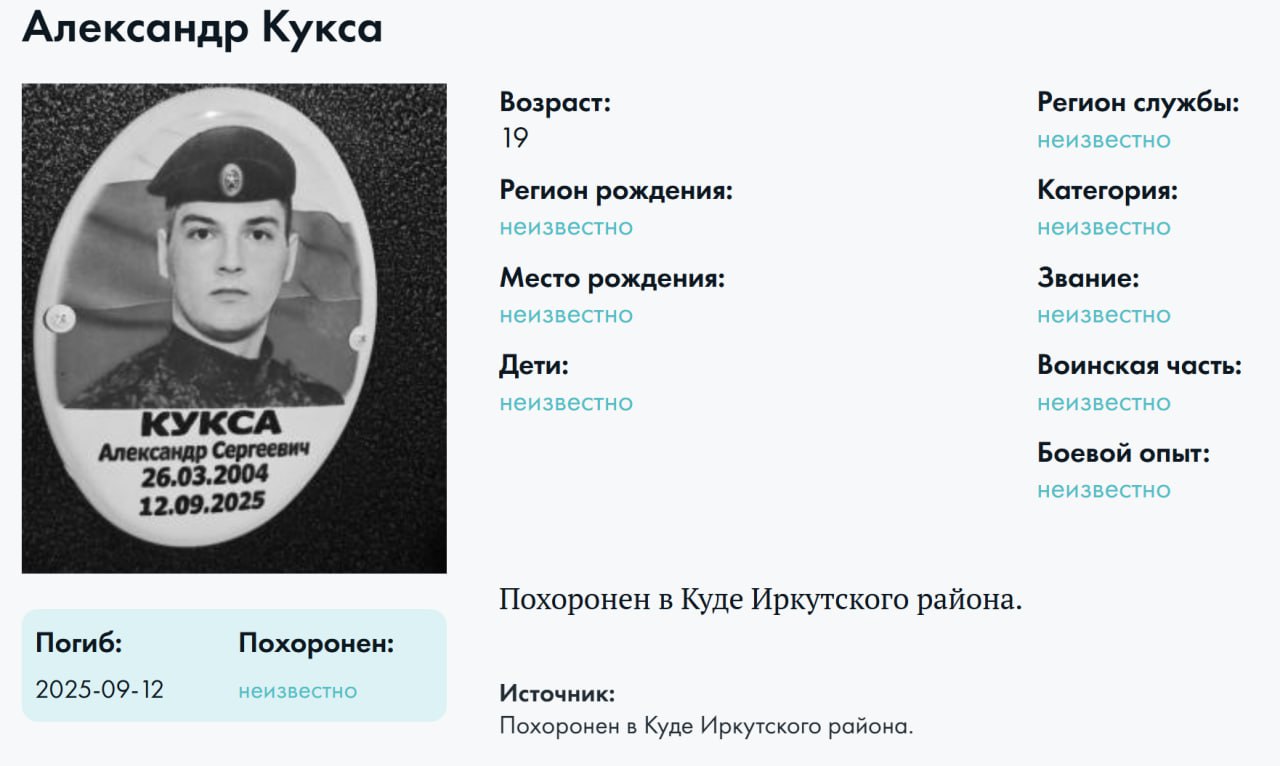The height and width of the screenshot is (766, 1280).
Task: Click the 'Воинская часть:' label
Action: (1139, 366)
